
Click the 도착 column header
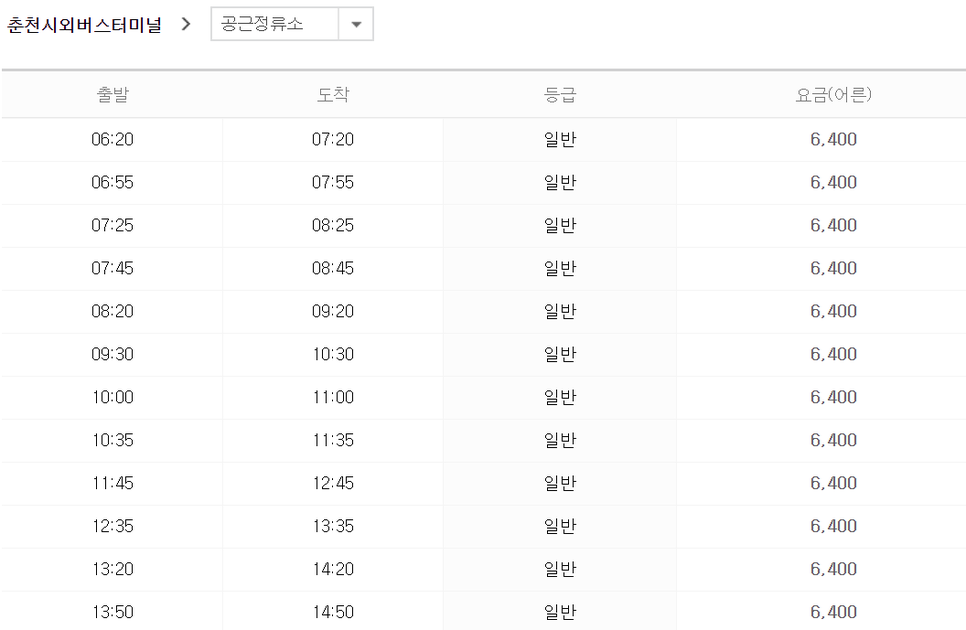pyautogui.click(x=333, y=94)
